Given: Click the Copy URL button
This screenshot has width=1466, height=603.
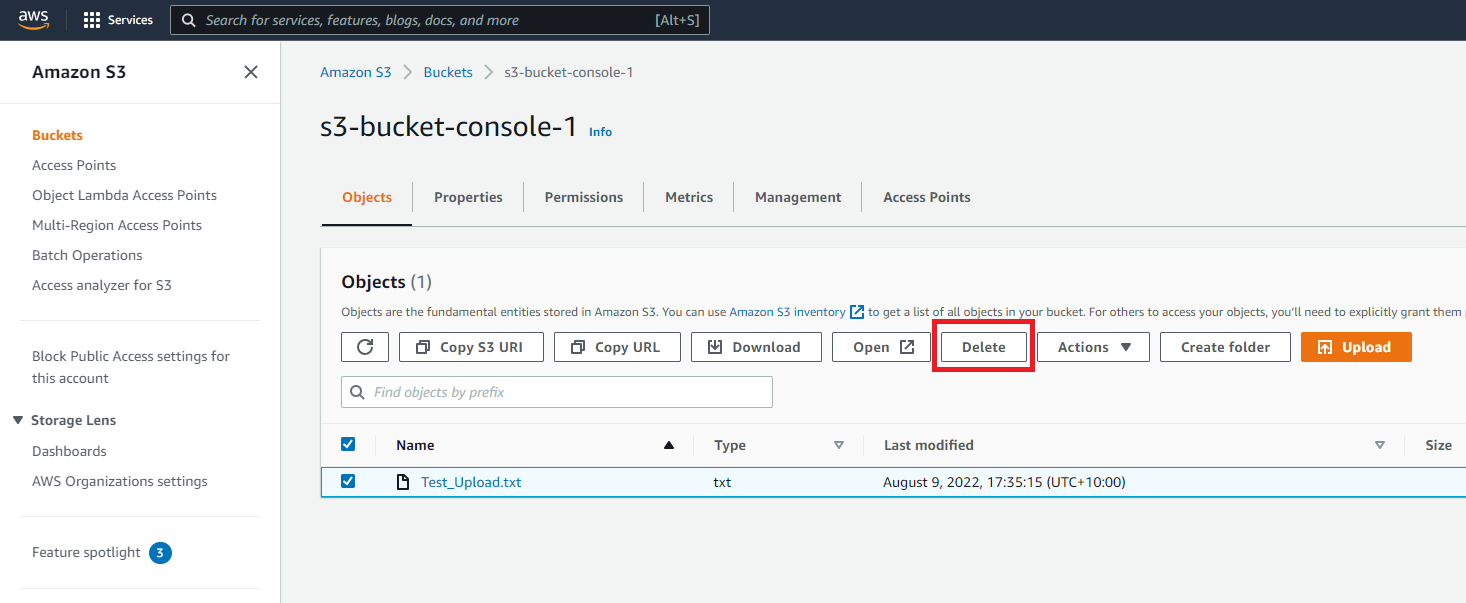Looking at the screenshot, I should 617,347.
